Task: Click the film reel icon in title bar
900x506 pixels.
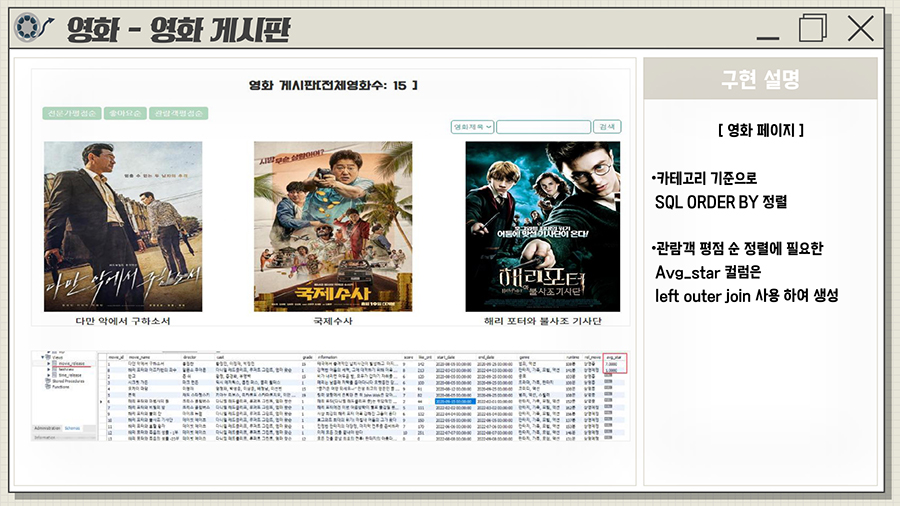Action: [x=28, y=27]
